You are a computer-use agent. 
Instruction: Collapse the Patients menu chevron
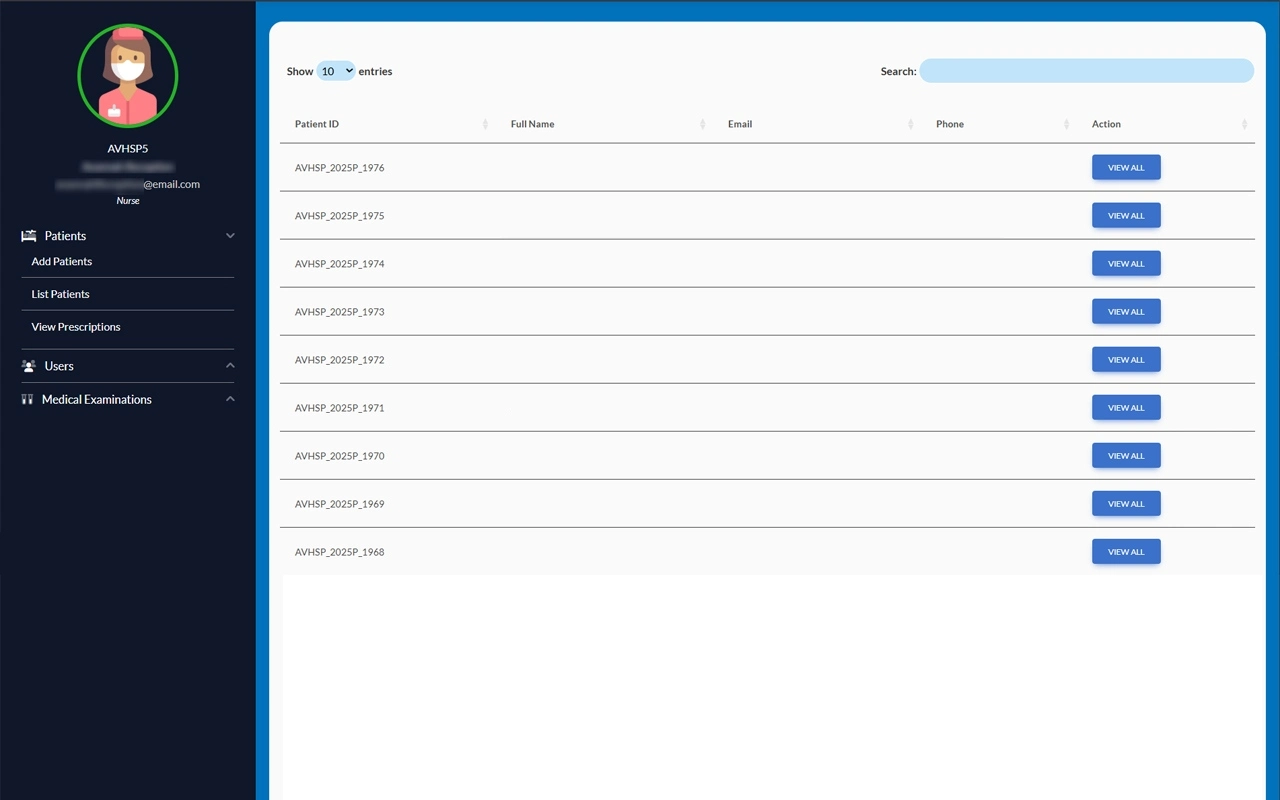[230, 236]
